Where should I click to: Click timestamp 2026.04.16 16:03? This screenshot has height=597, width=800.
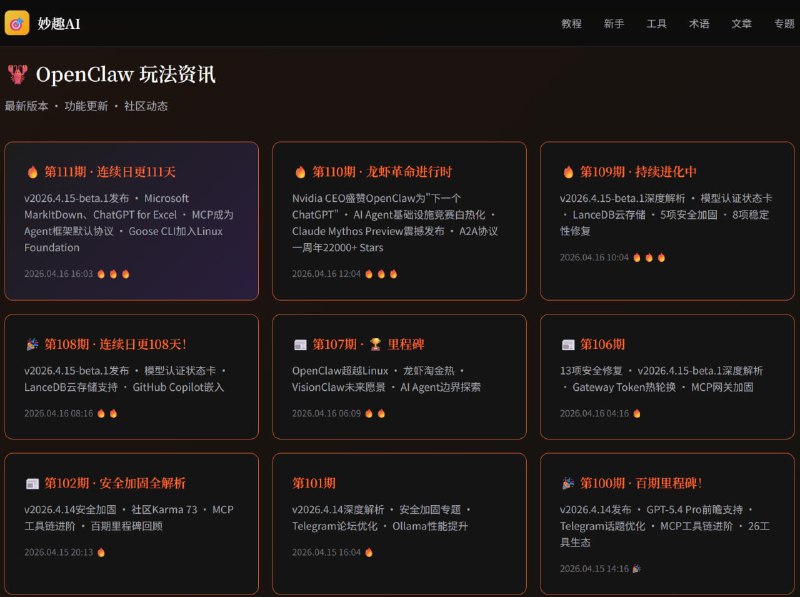(59, 274)
